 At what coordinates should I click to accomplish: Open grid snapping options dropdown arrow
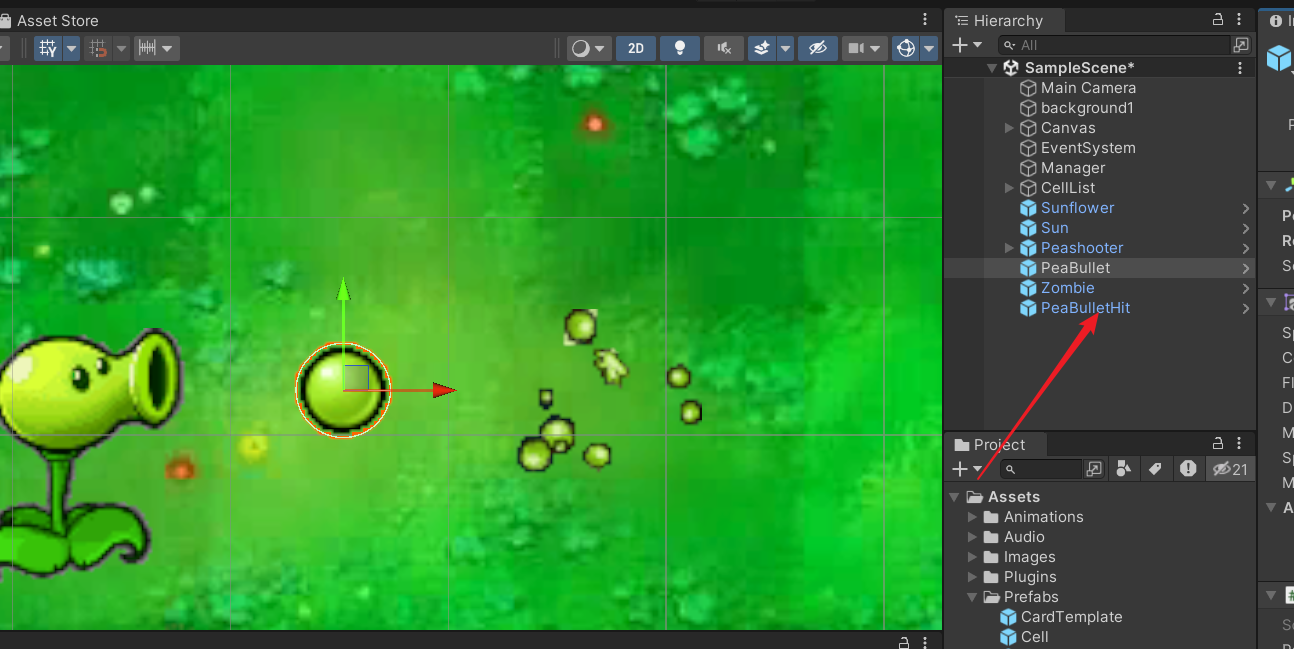point(71,48)
